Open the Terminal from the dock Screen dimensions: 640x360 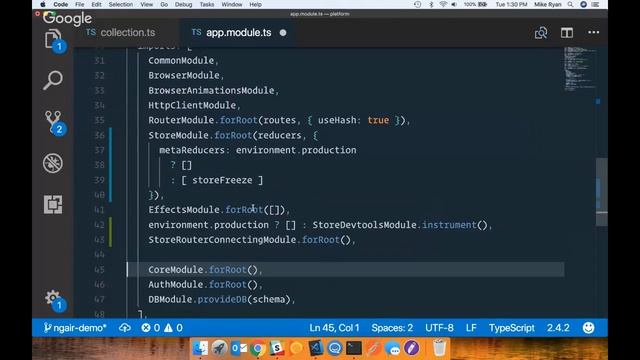coord(354,348)
